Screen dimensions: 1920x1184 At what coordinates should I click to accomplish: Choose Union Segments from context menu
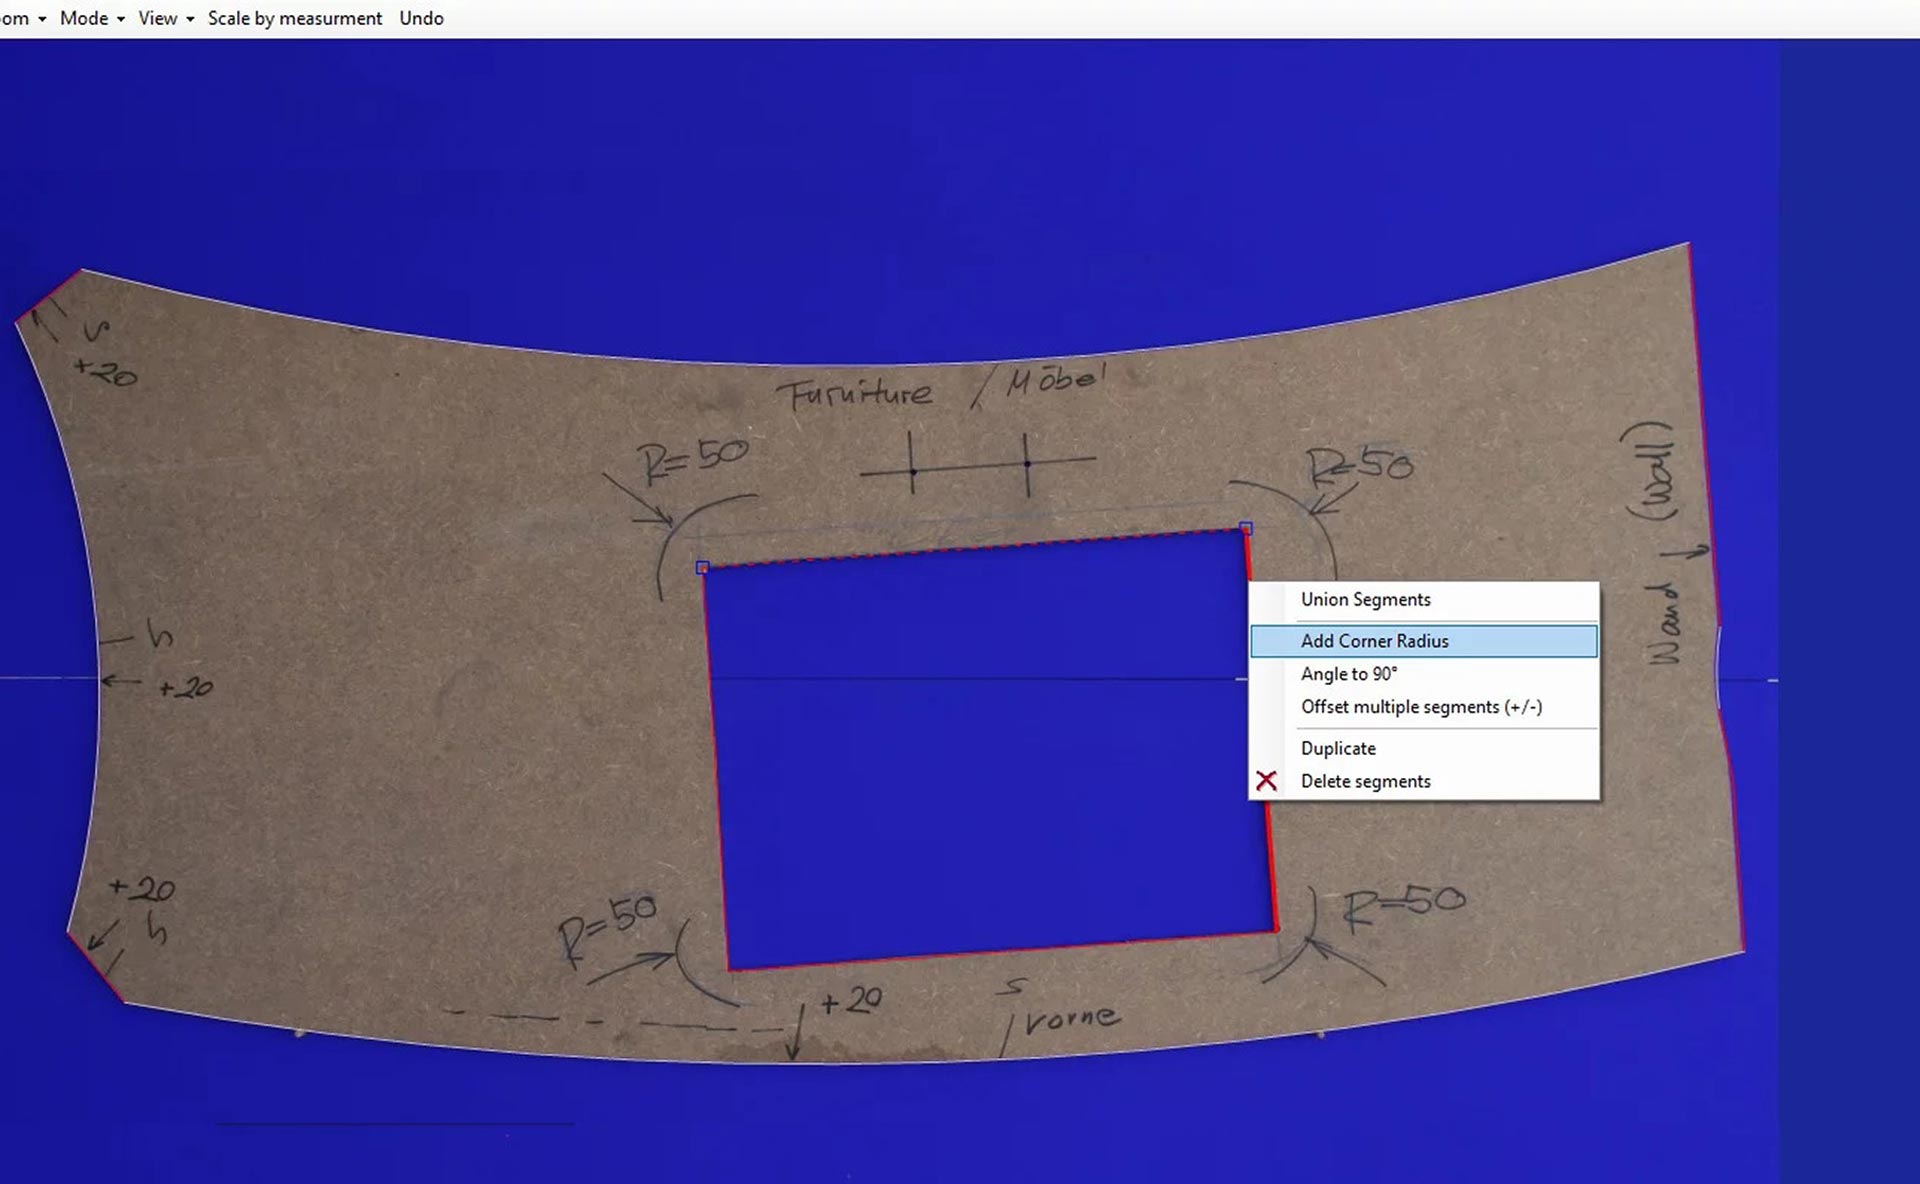point(1365,599)
